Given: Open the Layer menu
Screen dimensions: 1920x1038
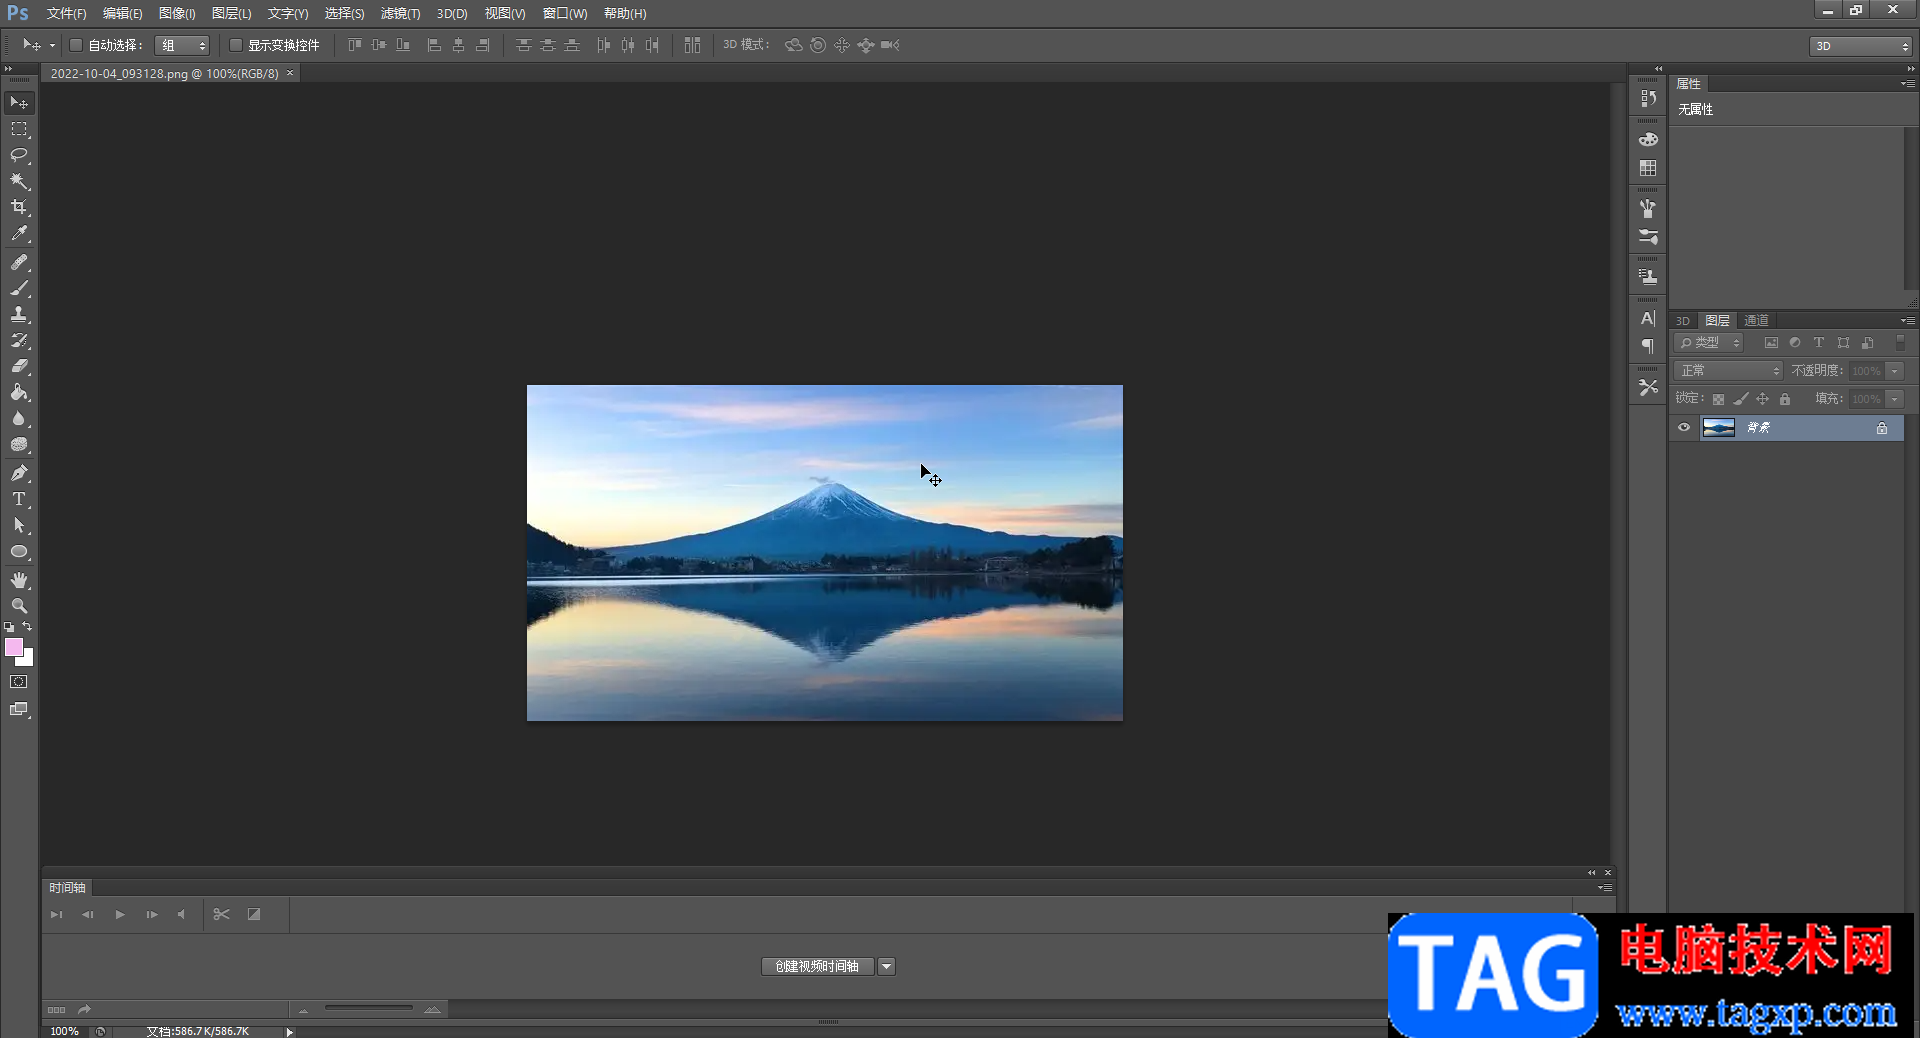Looking at the screenshot, I should (231, 13).
